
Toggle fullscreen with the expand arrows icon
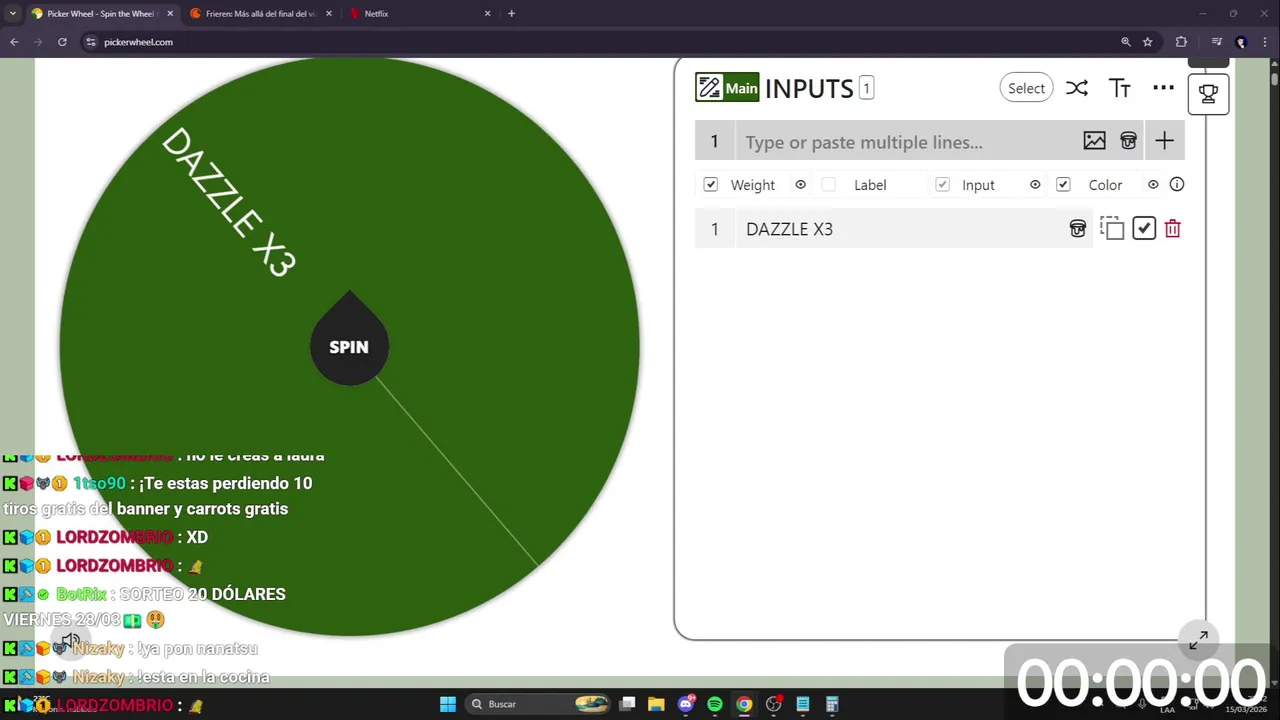(1199, 640)
